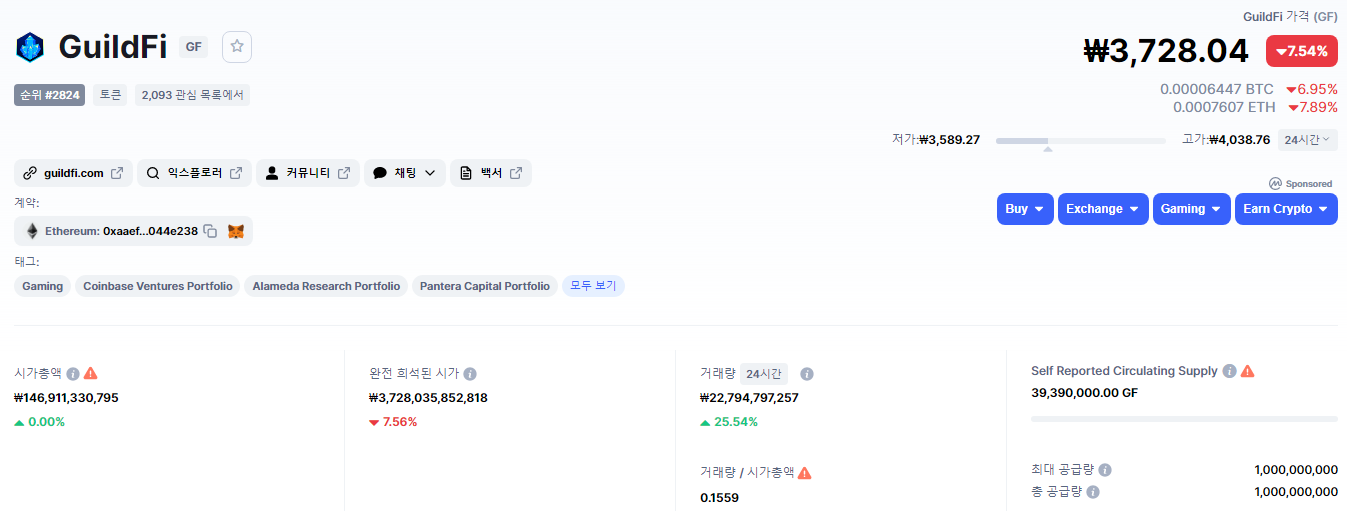Click the 모두 보기 tags button

point(593,286)
